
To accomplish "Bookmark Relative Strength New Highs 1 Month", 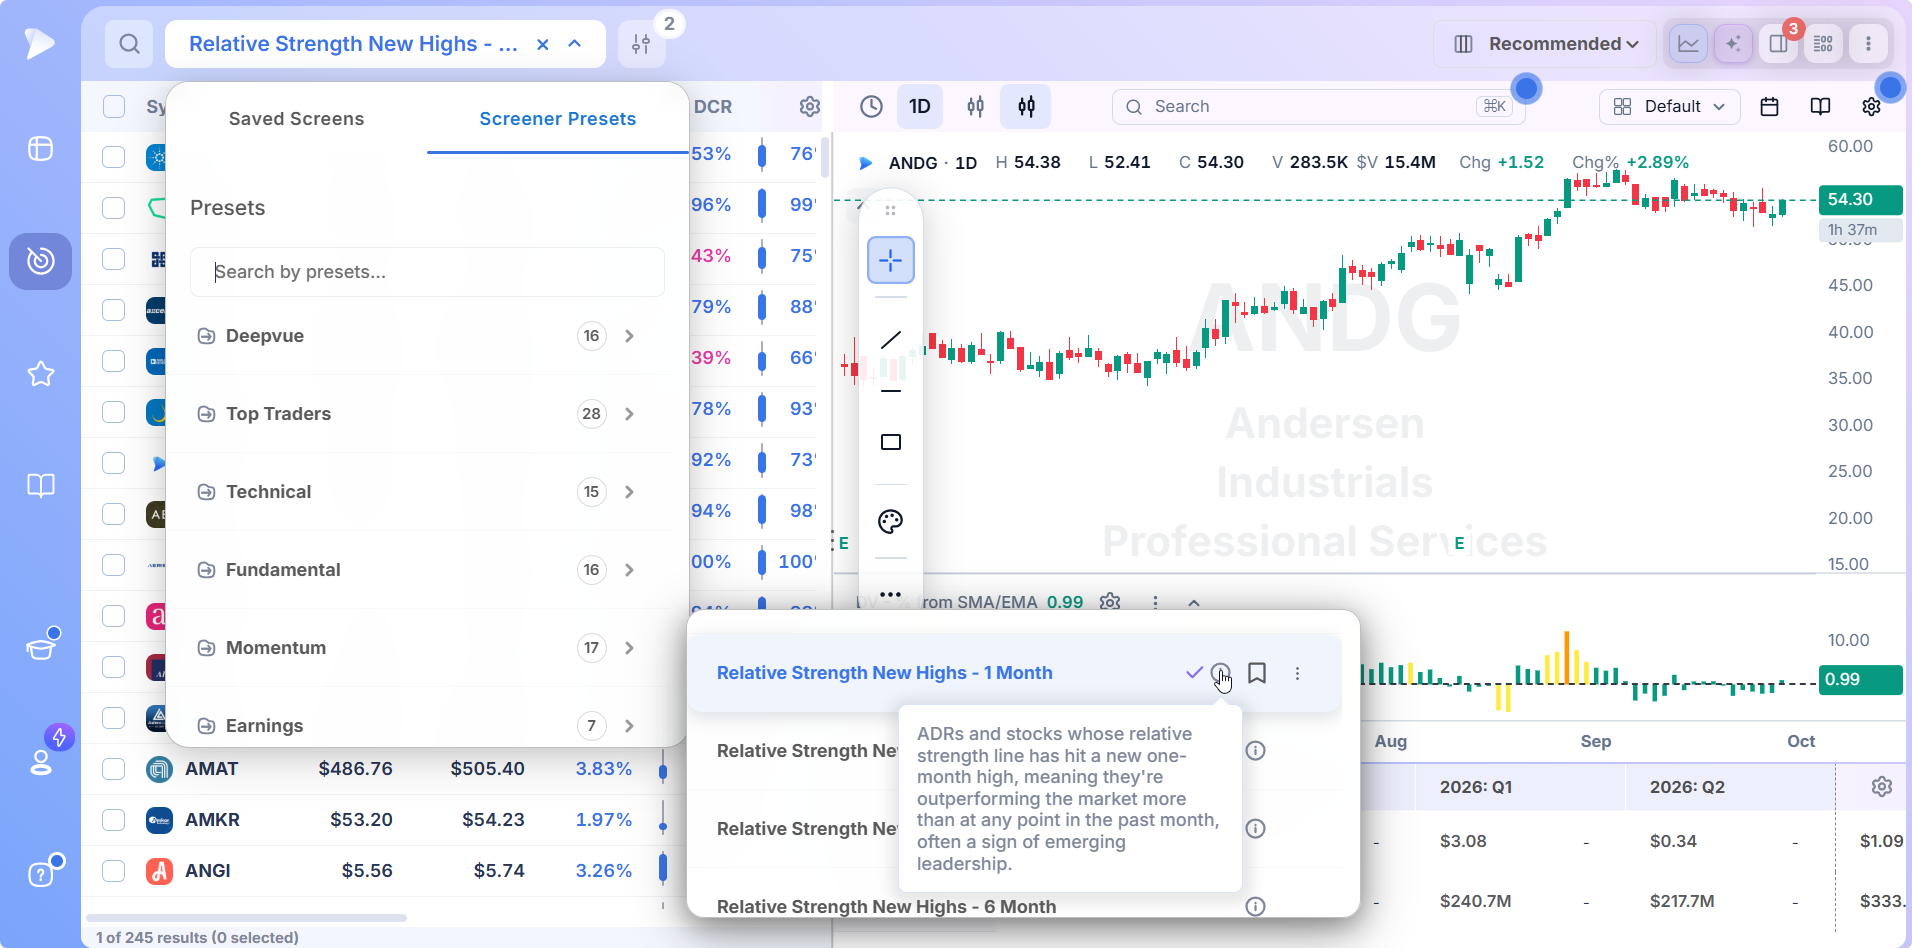I will coord(1257,673).
